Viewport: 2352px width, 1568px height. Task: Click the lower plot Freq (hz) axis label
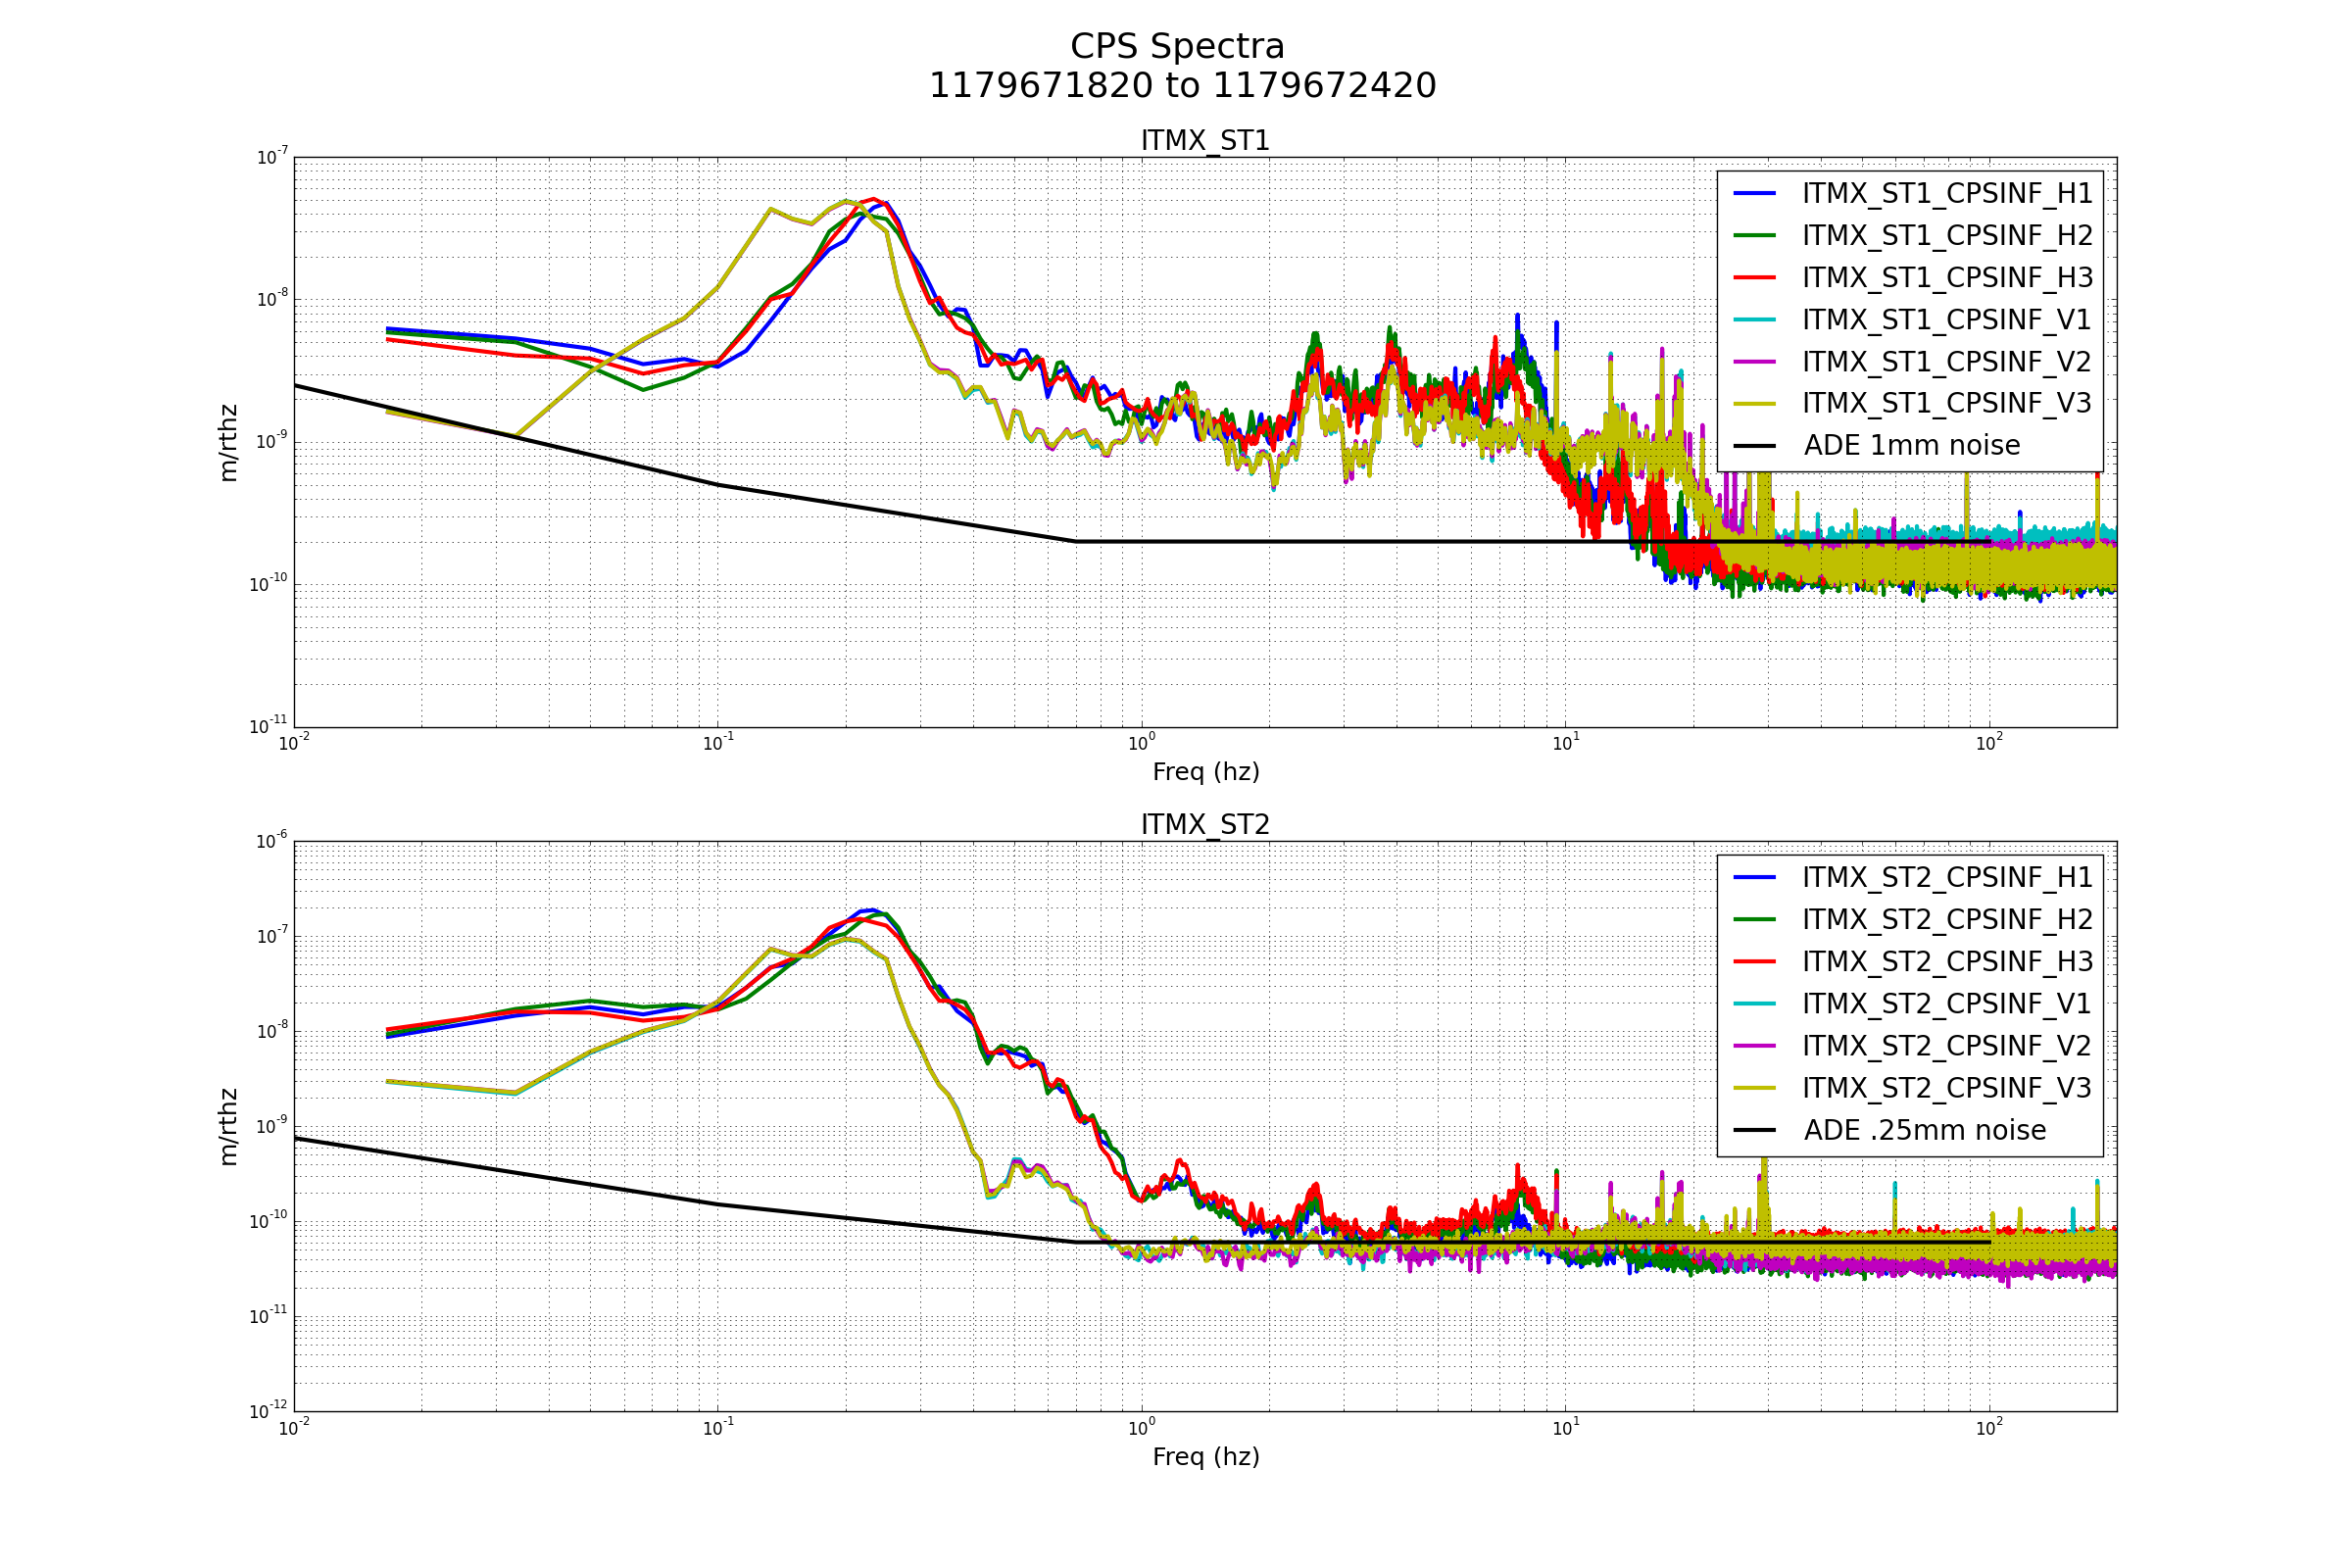(1205, 1457)
